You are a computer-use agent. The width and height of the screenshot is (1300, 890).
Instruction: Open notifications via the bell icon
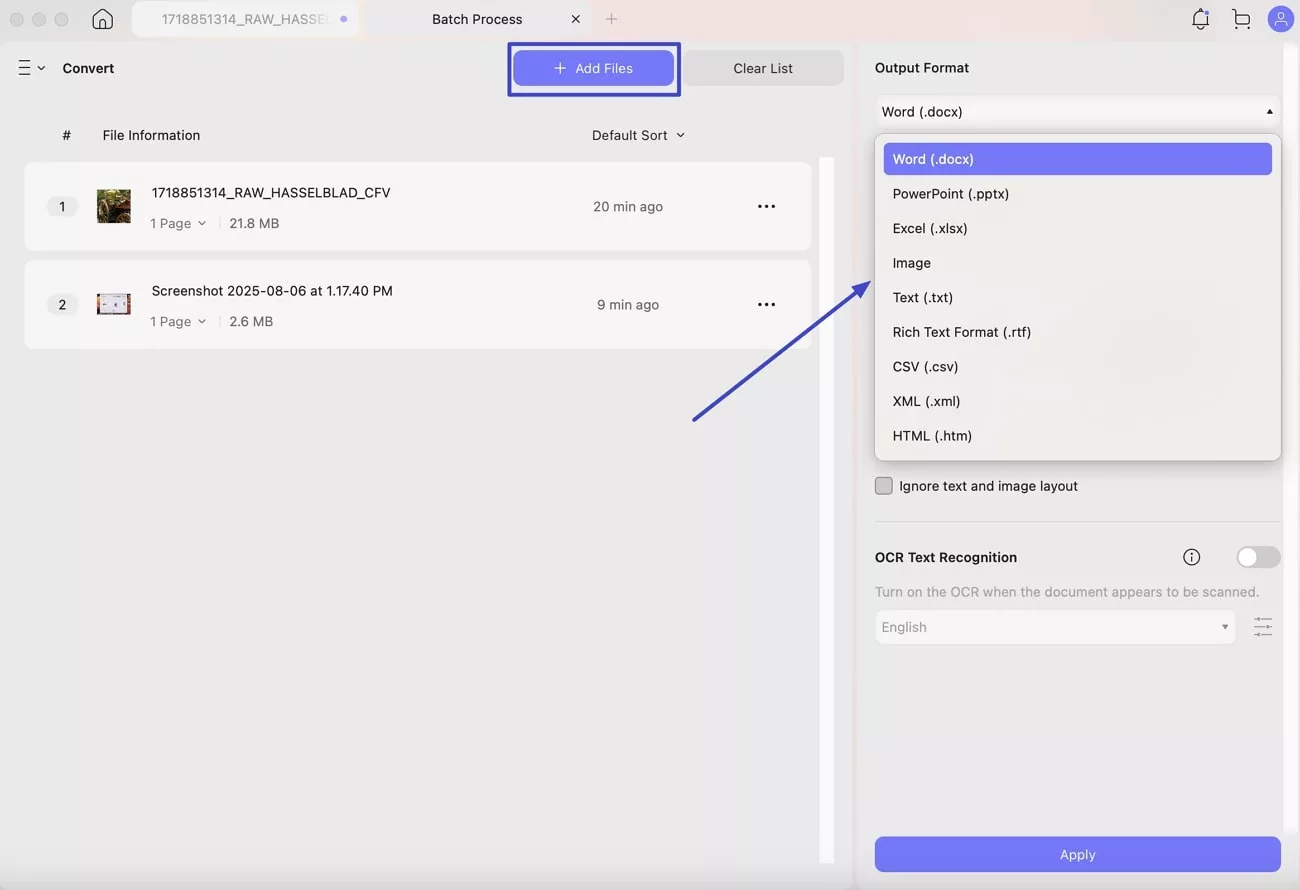pyautogui.click(x=1200, y=18)
